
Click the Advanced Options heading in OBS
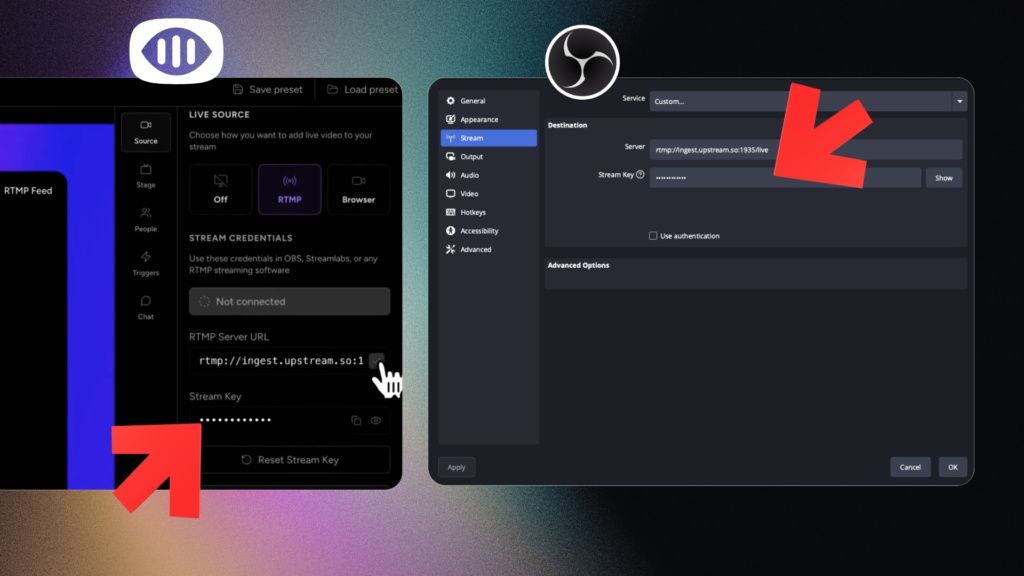point(578,265)
